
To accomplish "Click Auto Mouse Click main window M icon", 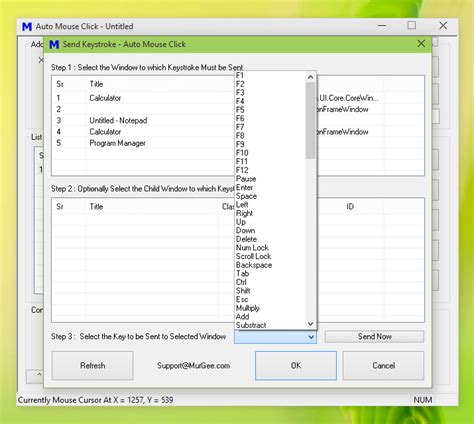I will 27,26.
